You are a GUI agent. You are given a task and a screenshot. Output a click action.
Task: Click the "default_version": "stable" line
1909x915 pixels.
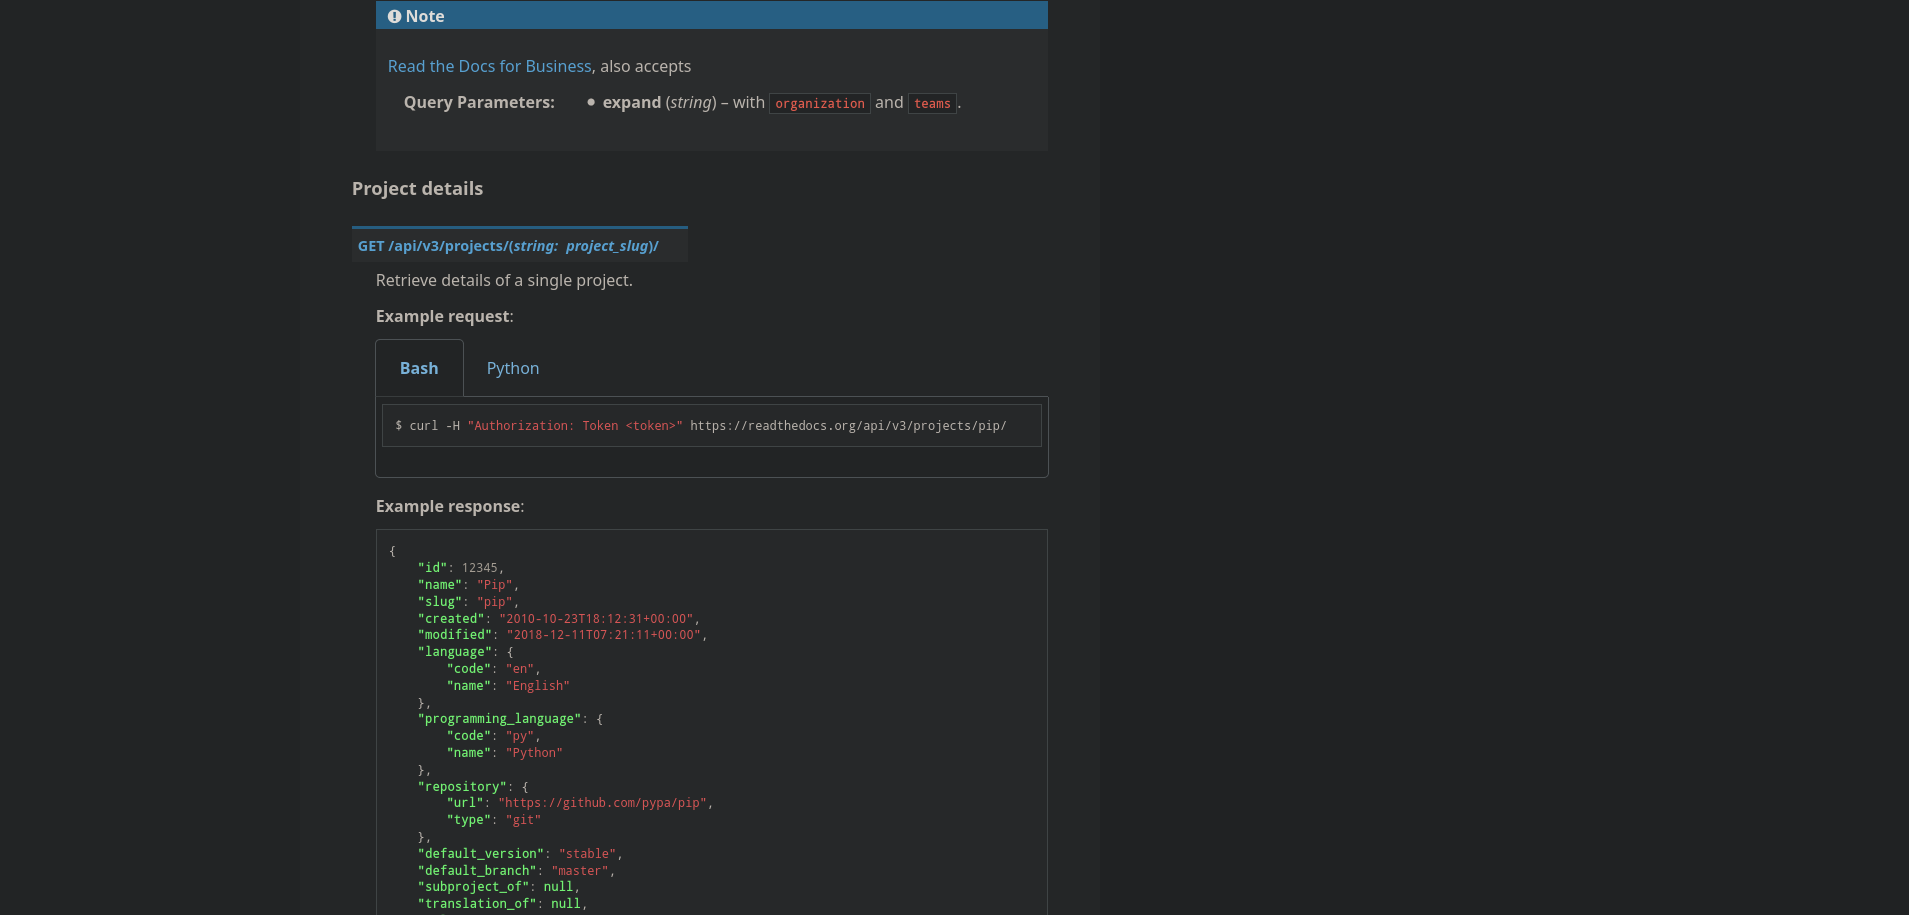pos(520,854)
